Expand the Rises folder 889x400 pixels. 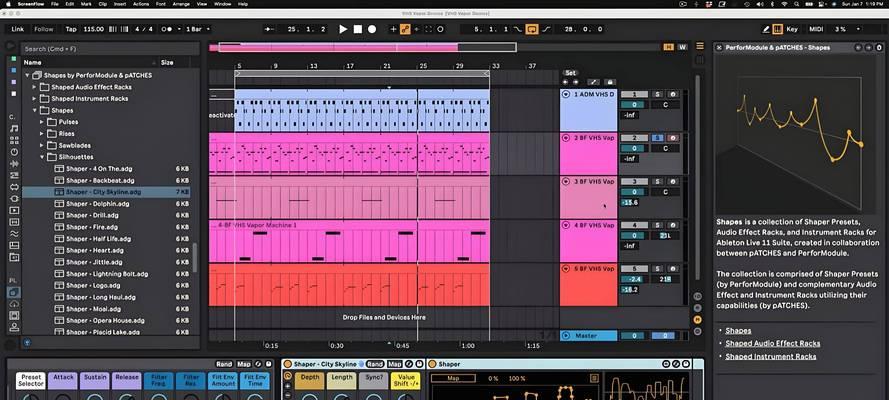[41, 134]
